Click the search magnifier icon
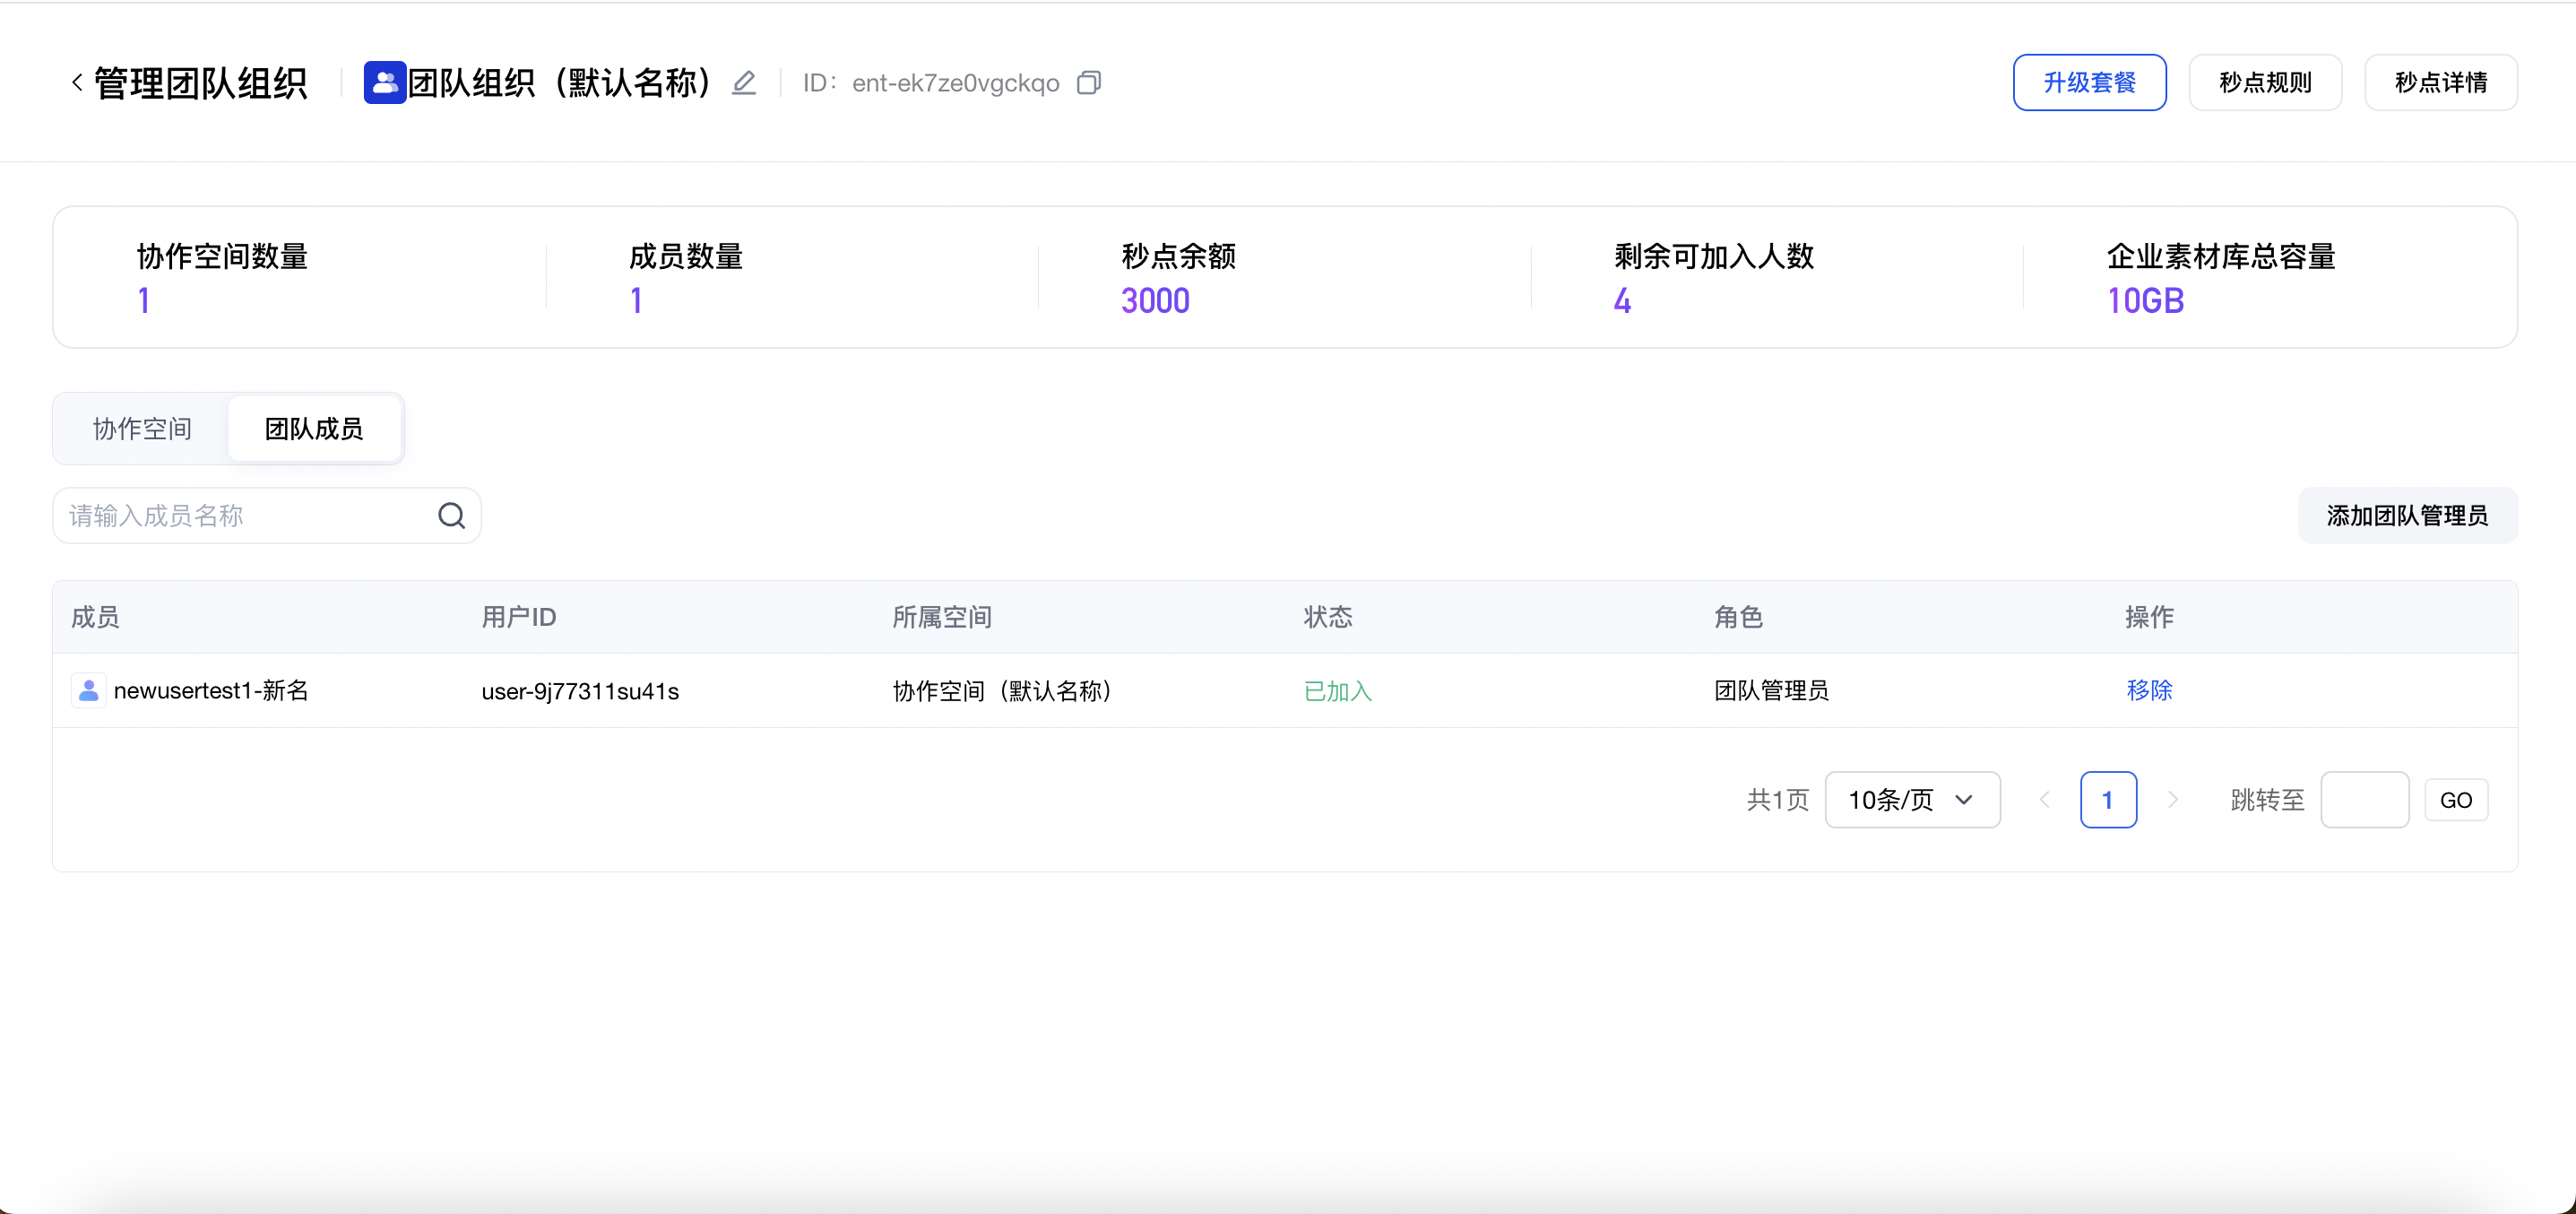Image resolution: width=2576 pixels, height=1214 pixels. tap(451, 515)
